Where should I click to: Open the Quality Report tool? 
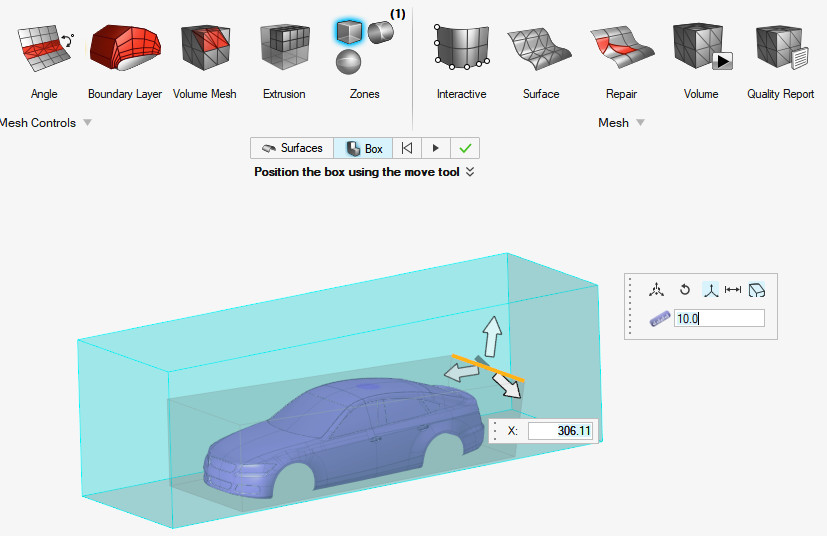pyautogui.click(x=780, y=50)
